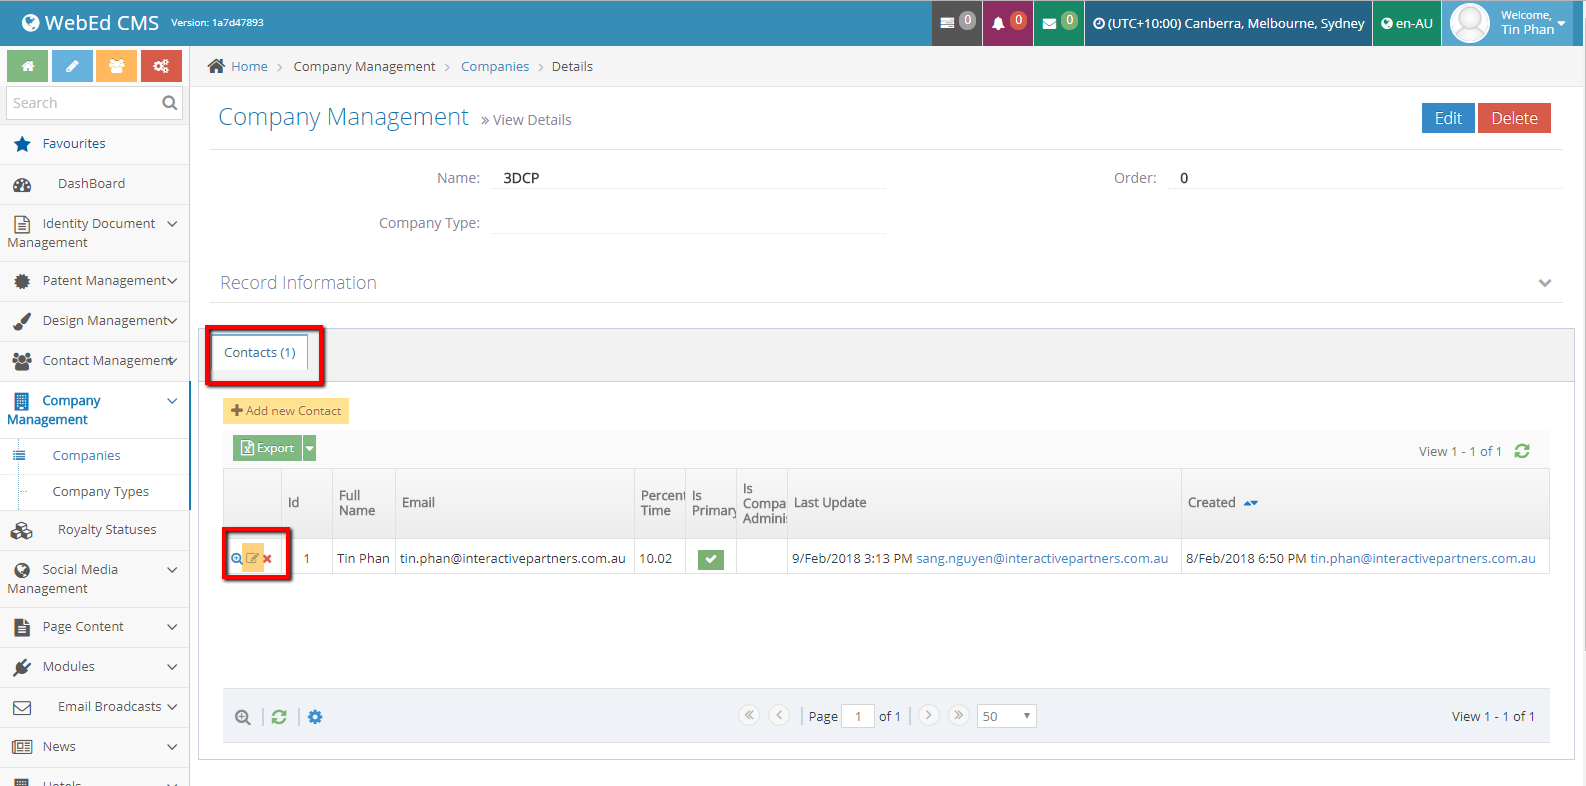Click the edit icon for Tin Phan
This screenshot has height=786, width=1586.
[x=253, y=558]
